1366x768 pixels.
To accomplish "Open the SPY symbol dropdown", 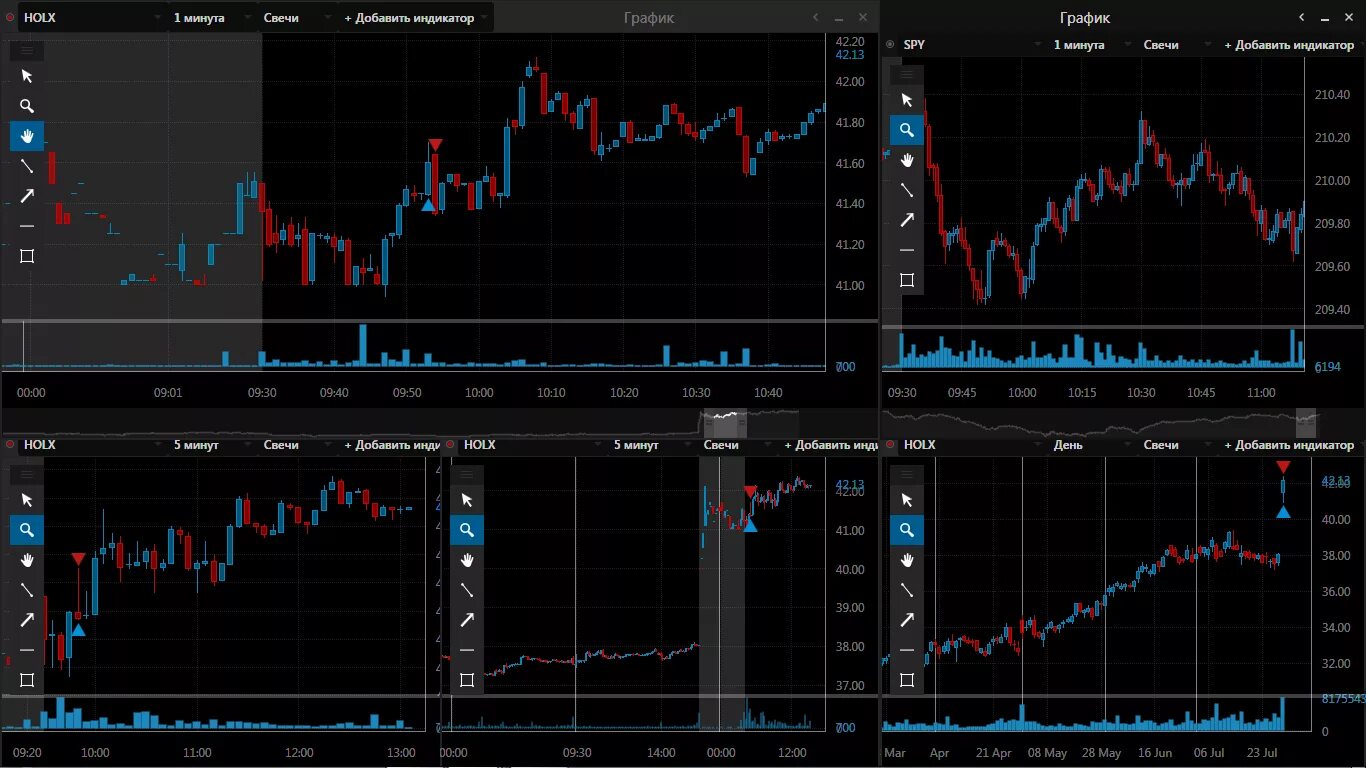I will [970, 45].
